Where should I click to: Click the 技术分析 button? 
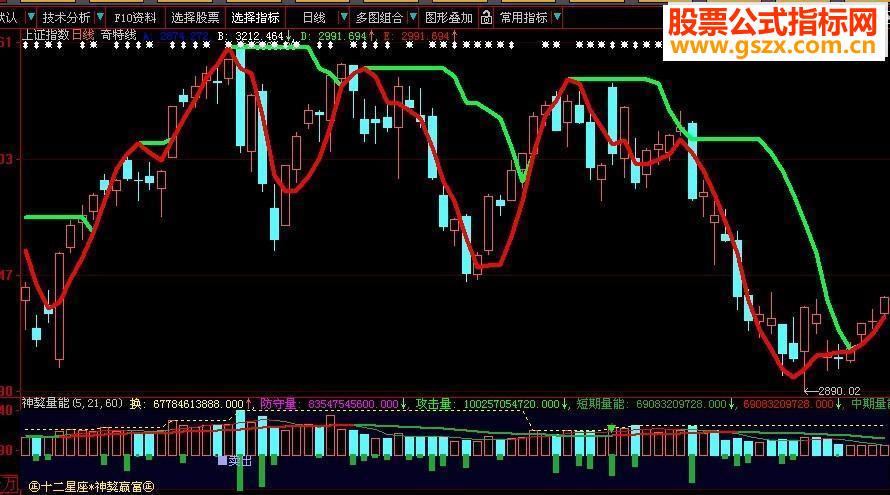[66, 18]
